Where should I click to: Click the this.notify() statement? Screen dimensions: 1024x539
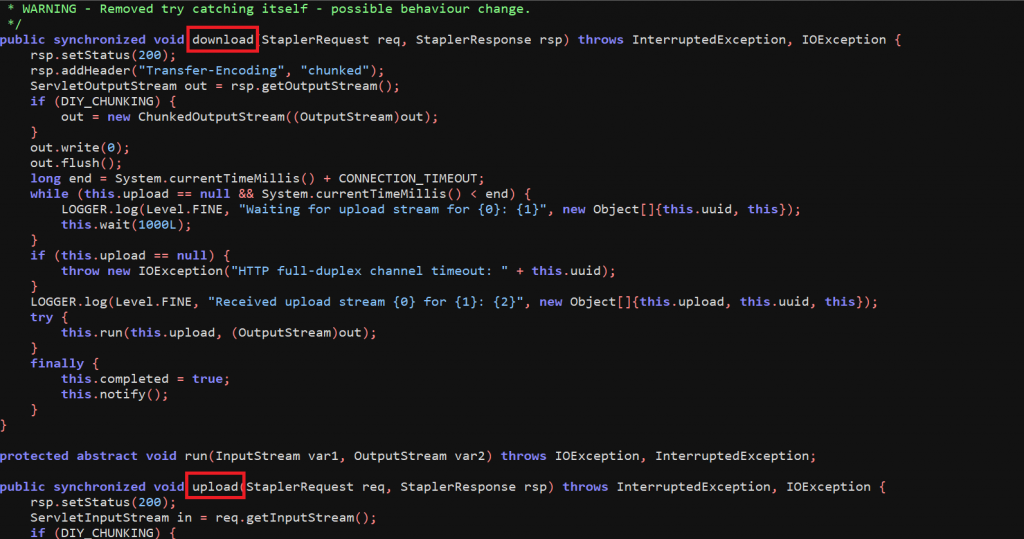[115, 395]
